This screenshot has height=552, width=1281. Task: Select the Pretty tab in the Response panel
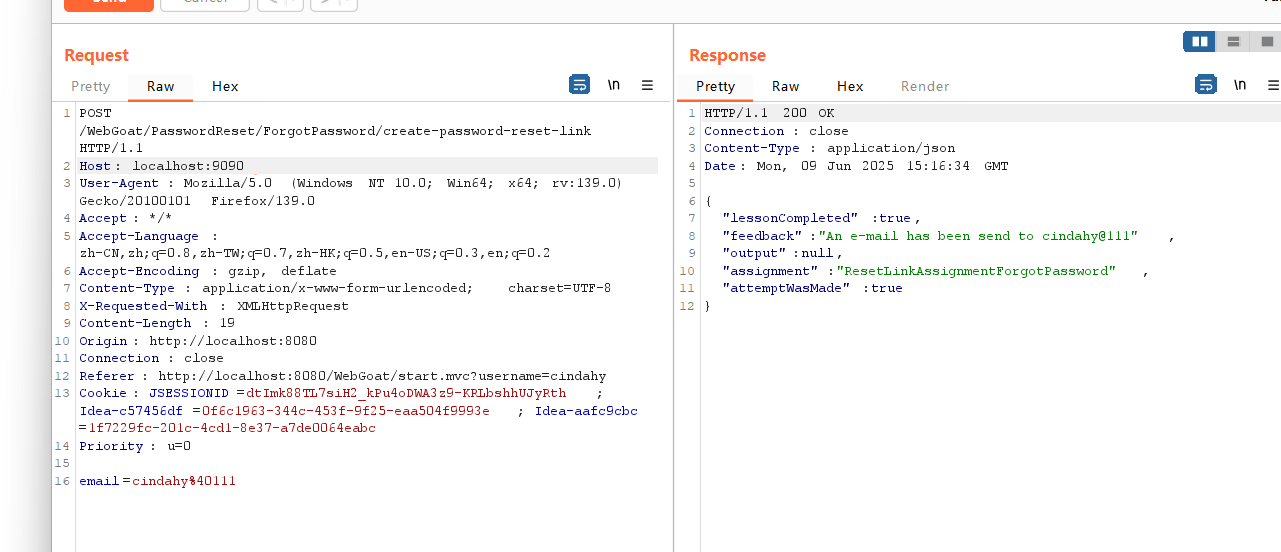[715, 86]
